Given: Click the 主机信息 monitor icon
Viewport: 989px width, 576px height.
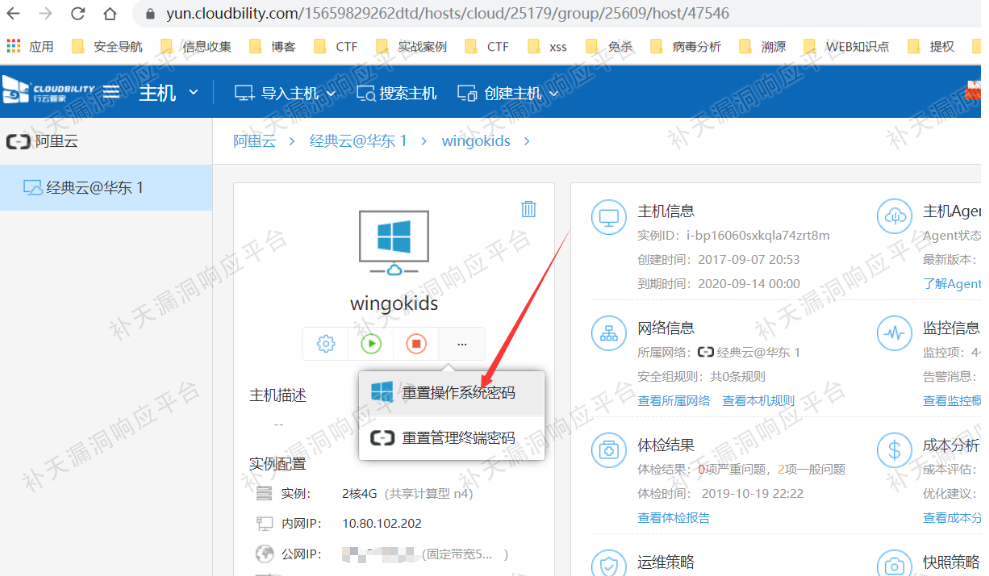Looking at the screenshot, I should click(609, 217).
